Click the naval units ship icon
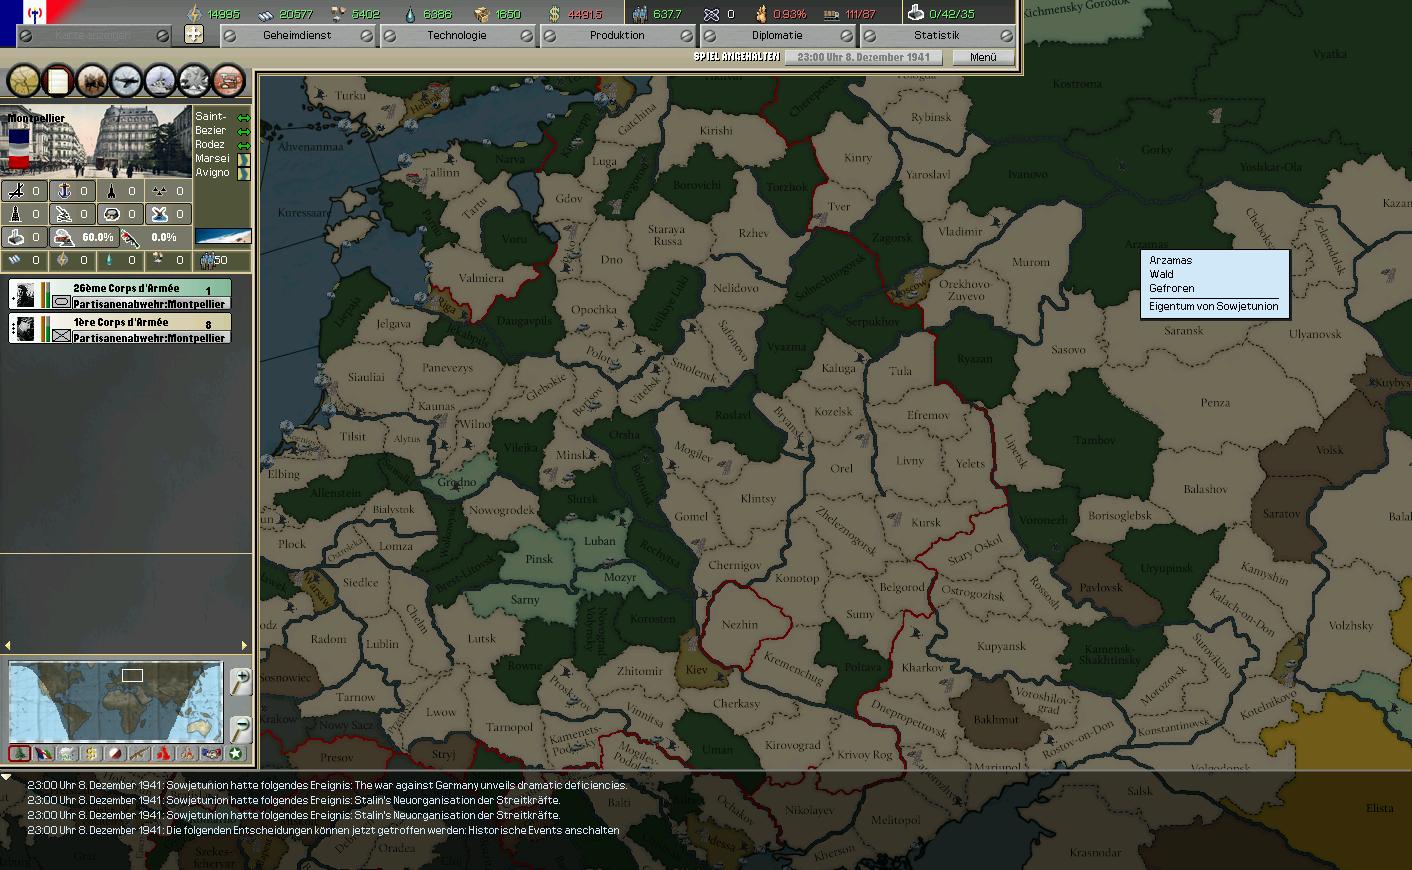This screenshot has width=1412, height=870. 160,80
